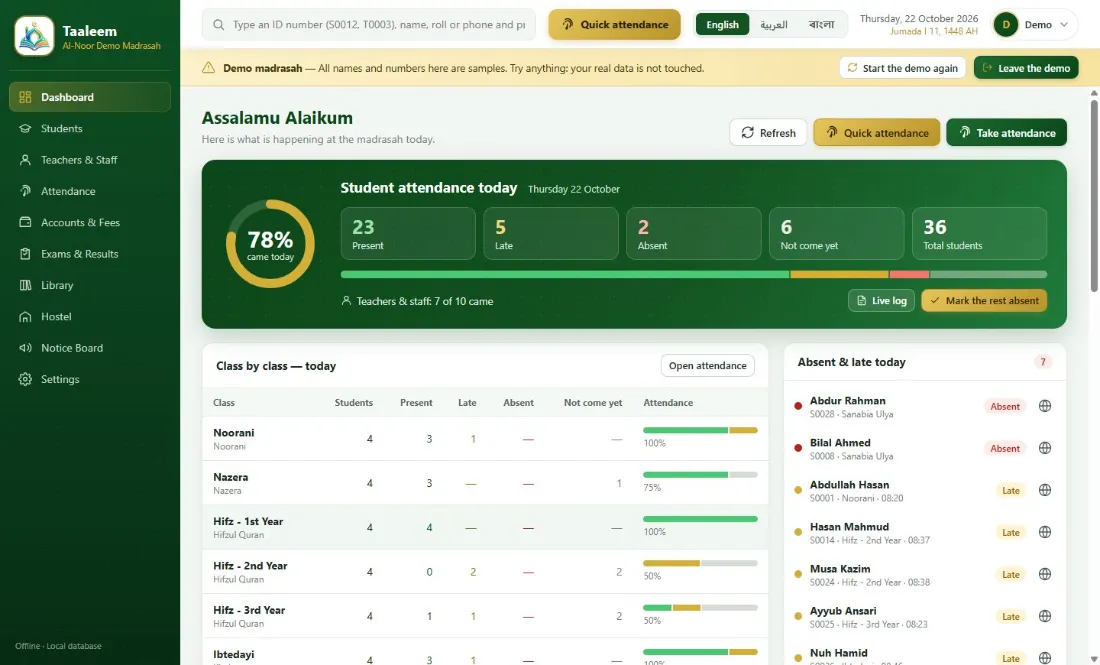The image size is (1100, 665).
Task: Open Accounts & Fees section
Action: click(x=90, y=222)
